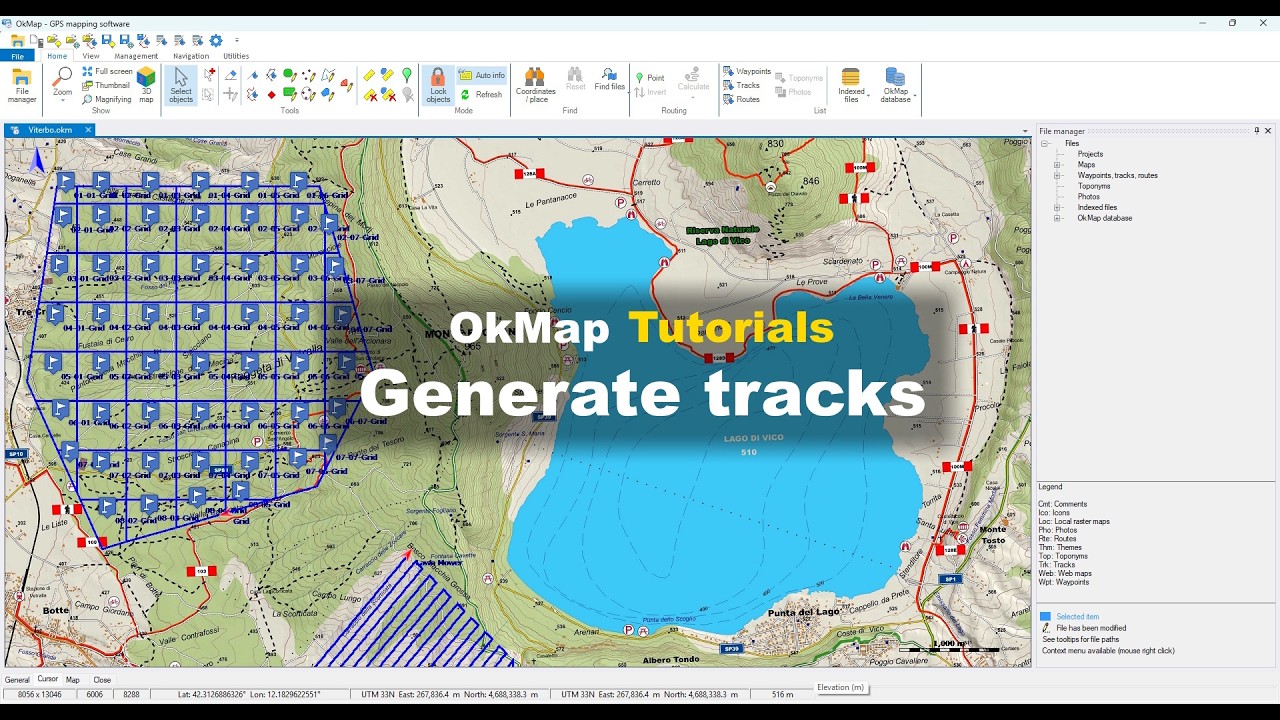Click the Refresh button

pyautogui.click(x=481, y=95)
